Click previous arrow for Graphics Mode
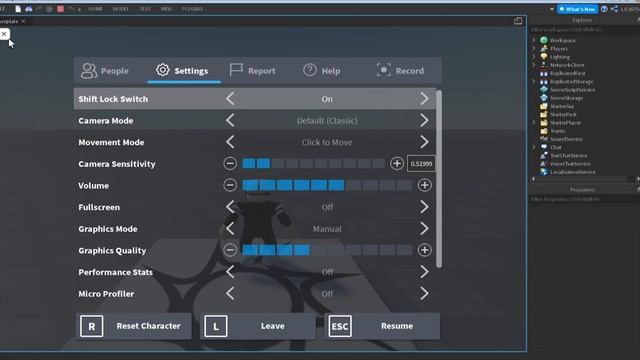Screen dimensions: 640x360 [x=230, y=229]
